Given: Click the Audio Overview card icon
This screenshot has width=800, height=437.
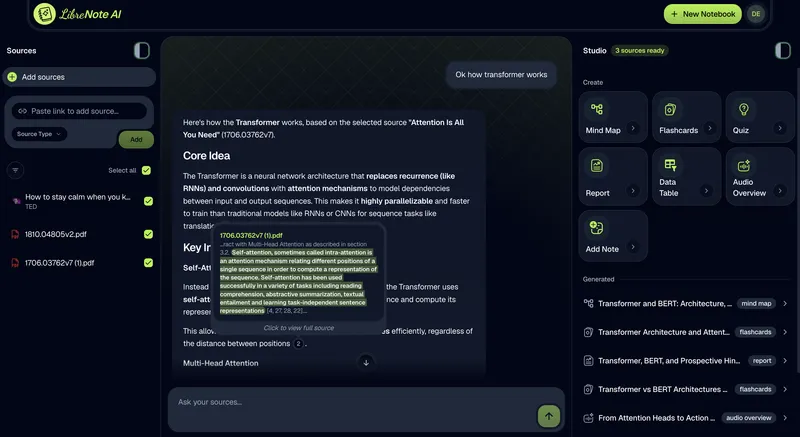Looking at the screenshot, I should pyautogui.click(x=743, y=165).
